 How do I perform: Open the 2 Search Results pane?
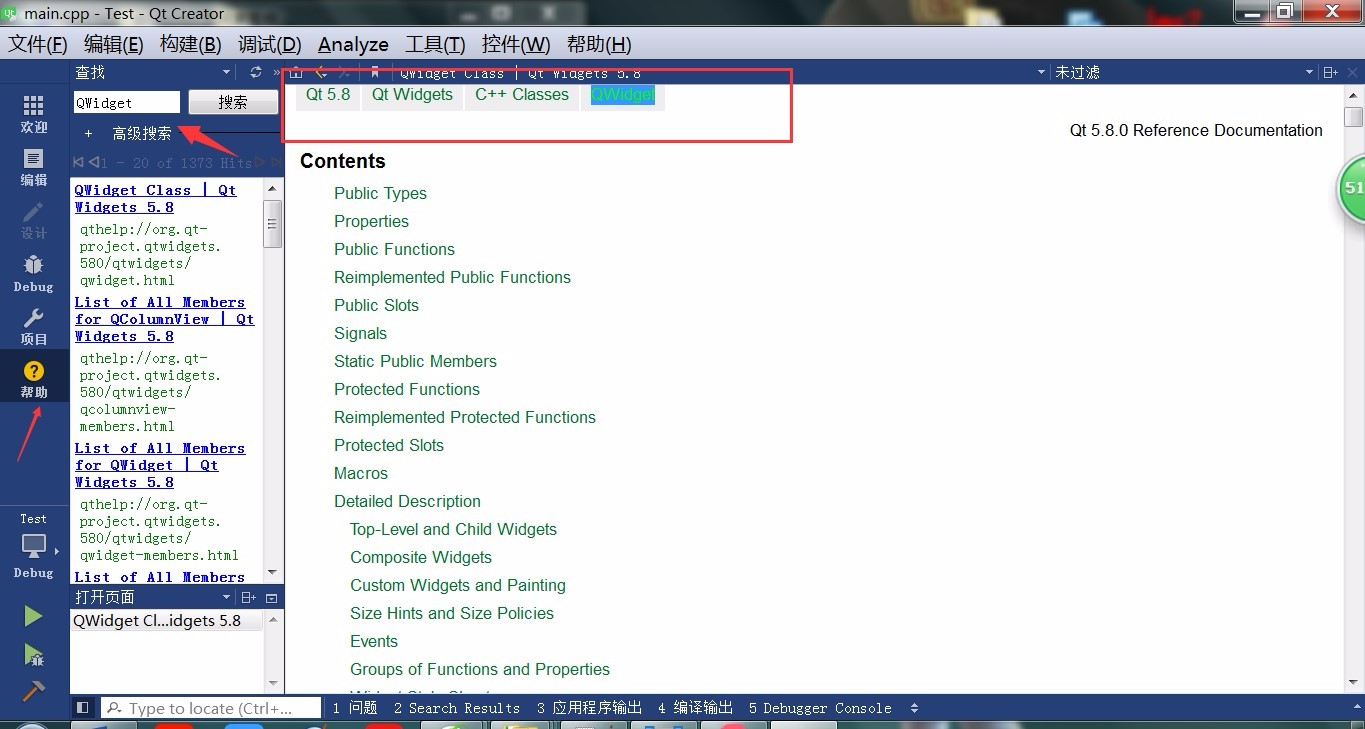pyautogui.click(x=457, y=708)
